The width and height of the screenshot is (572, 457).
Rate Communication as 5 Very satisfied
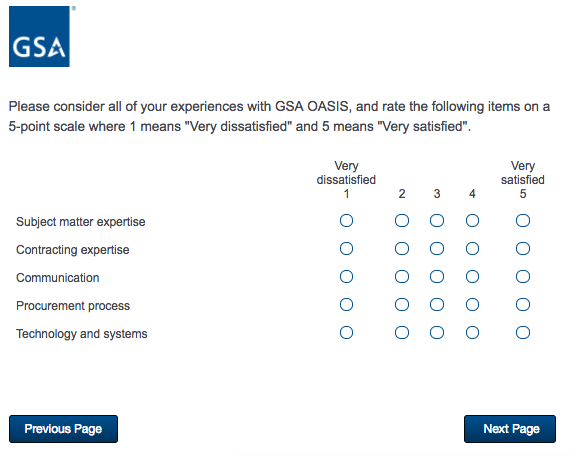(523, 276)
